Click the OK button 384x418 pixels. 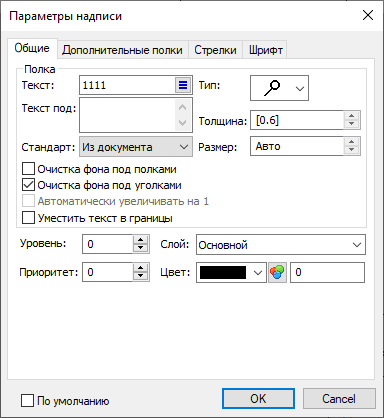[x=258, y=398]
